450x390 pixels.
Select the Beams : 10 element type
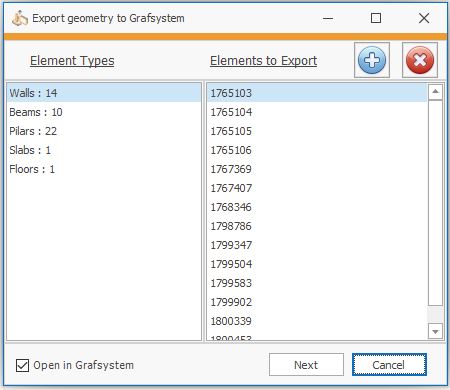[x=104, y=112]
